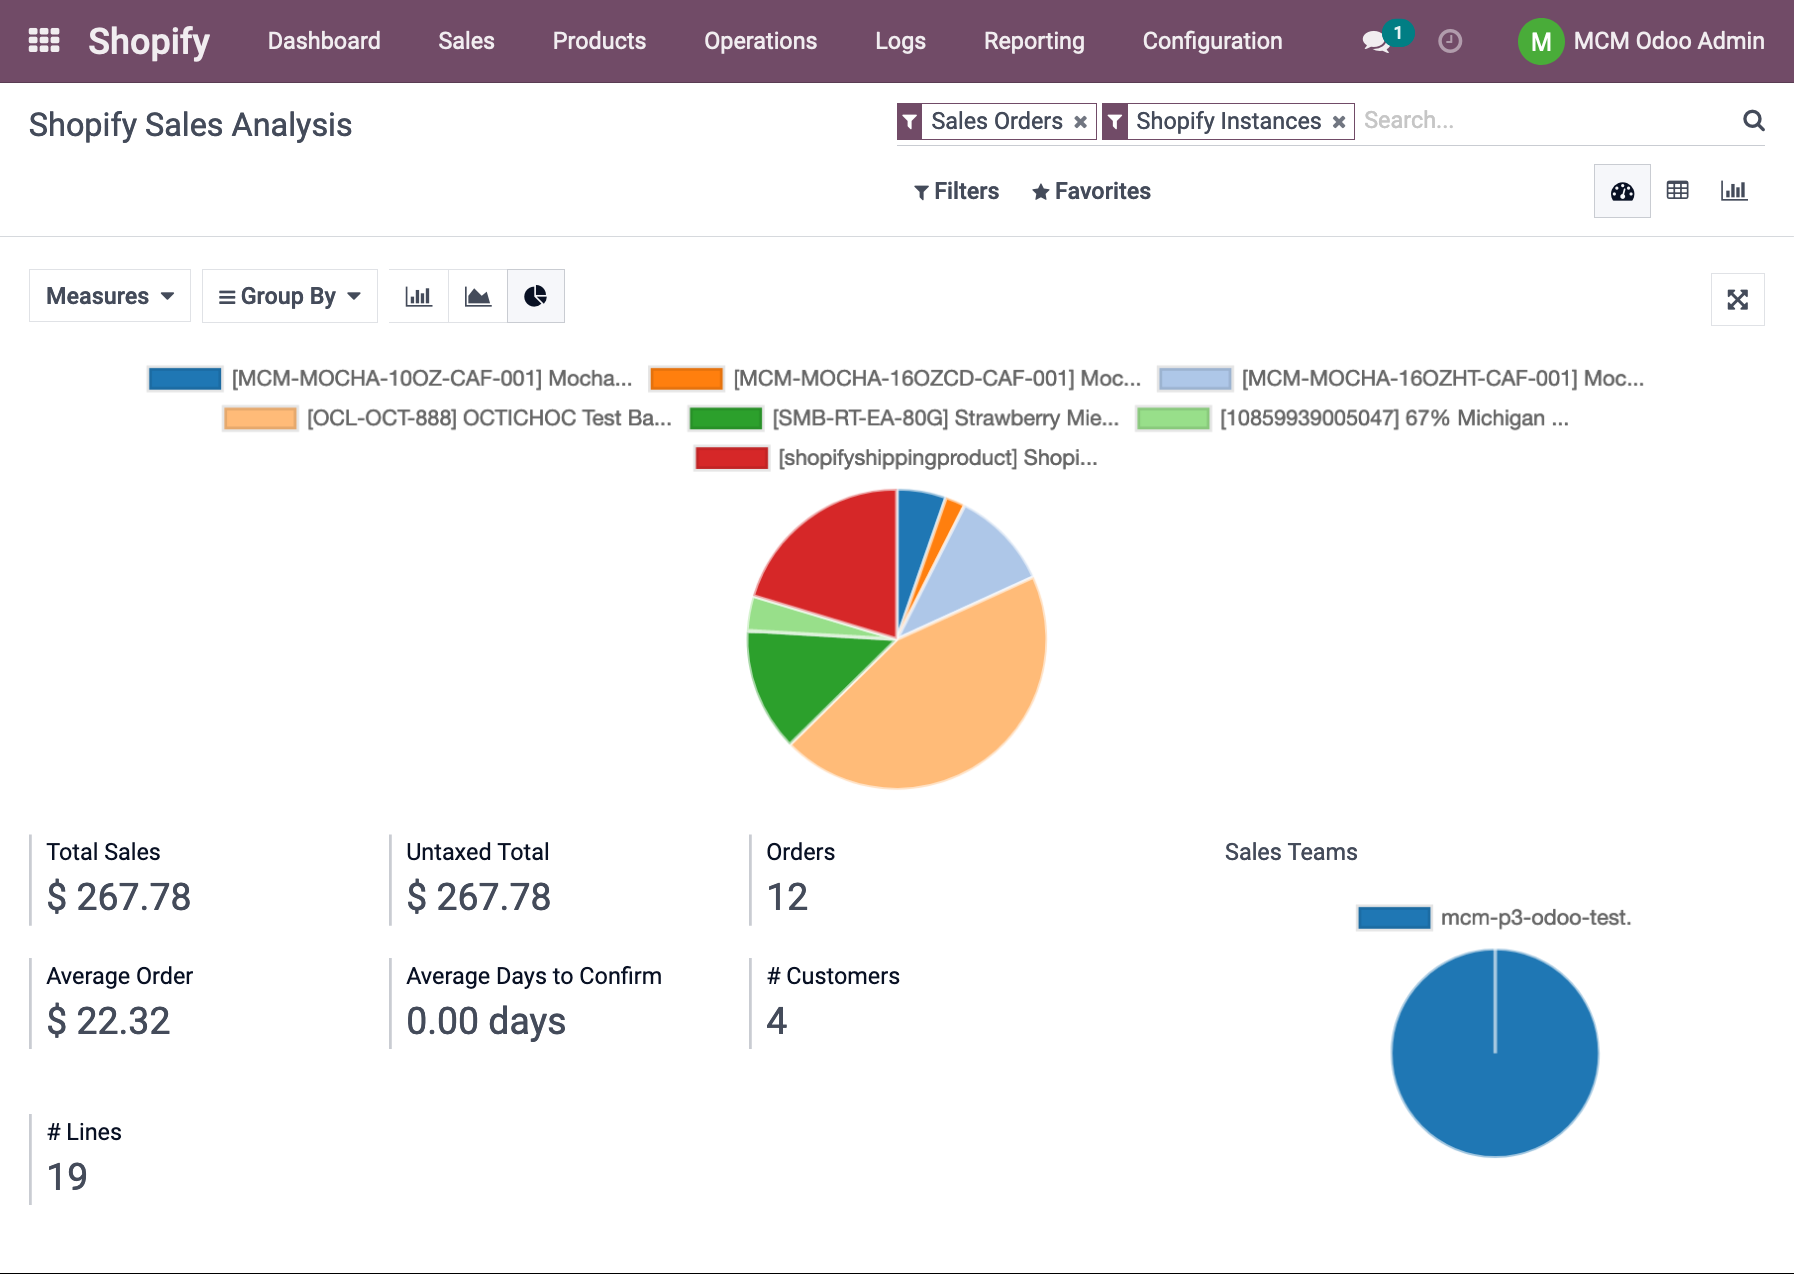Click the Sales Teams label
The height and width of the screenshot is (1285, 1812).
[x=1291, y=852]
